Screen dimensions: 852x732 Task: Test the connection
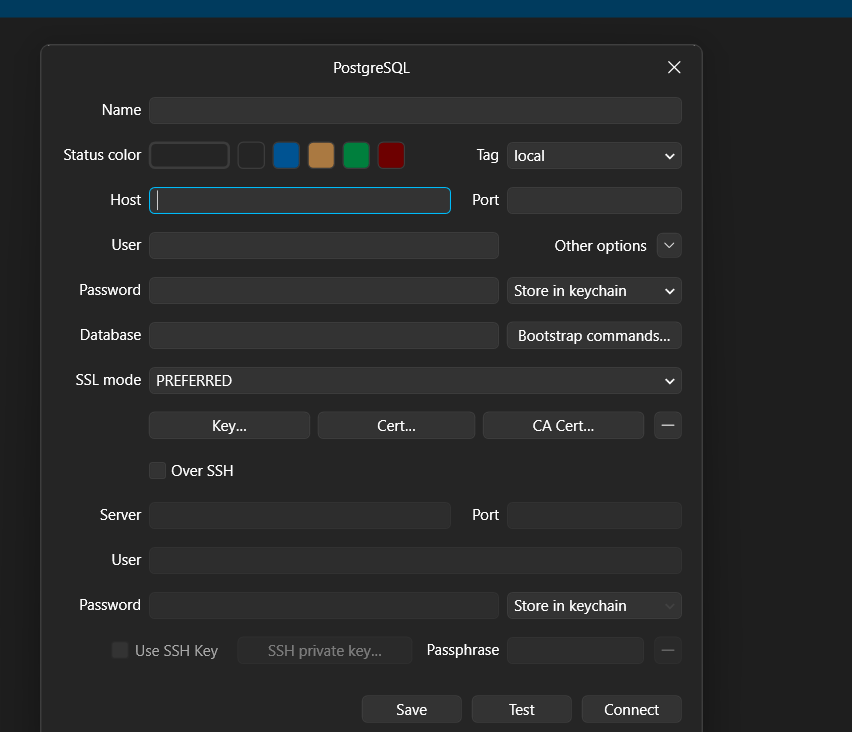[x=522, y=709]
